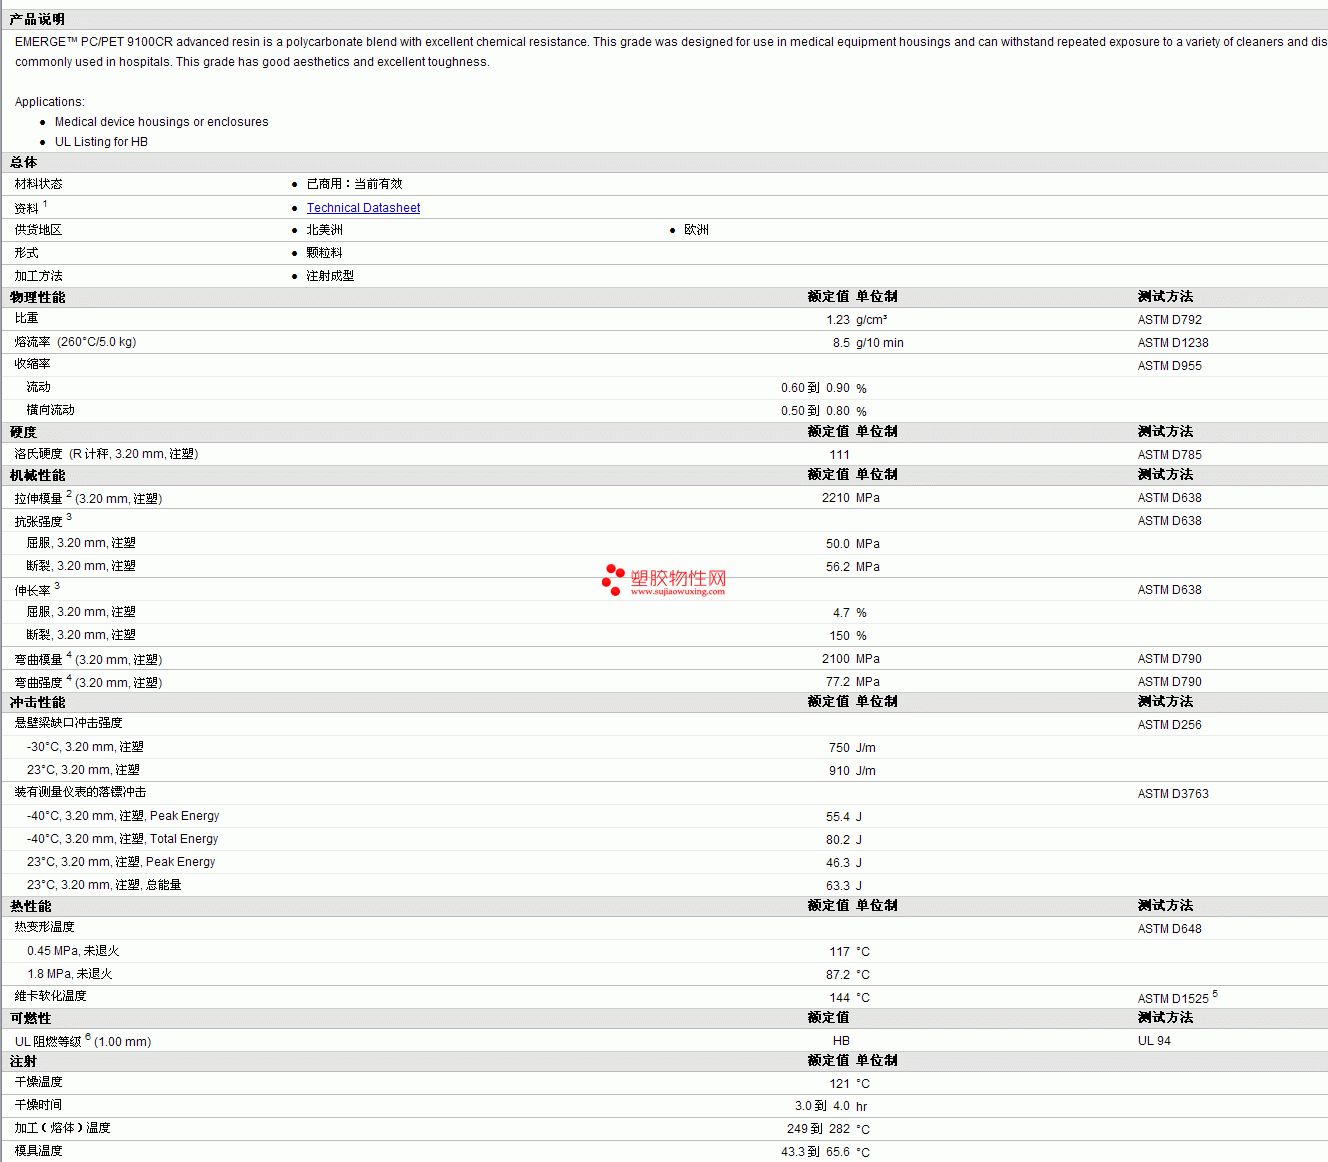Click ASTM D1238 test method
Image resolution: width=1328 pixels, height=1162 pixels.
[x=1172, y=343]
